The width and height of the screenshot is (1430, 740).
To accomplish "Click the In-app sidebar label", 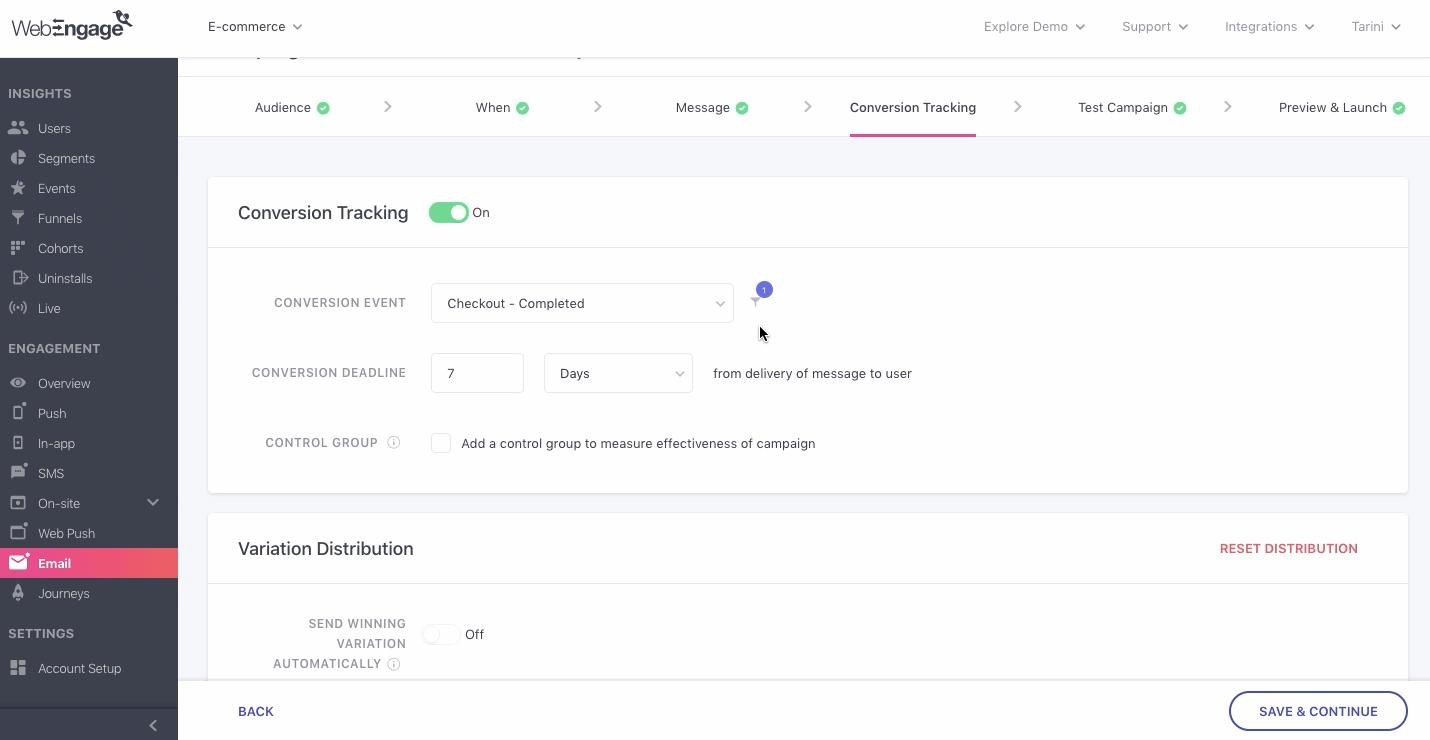I will (x=57, y=443).
